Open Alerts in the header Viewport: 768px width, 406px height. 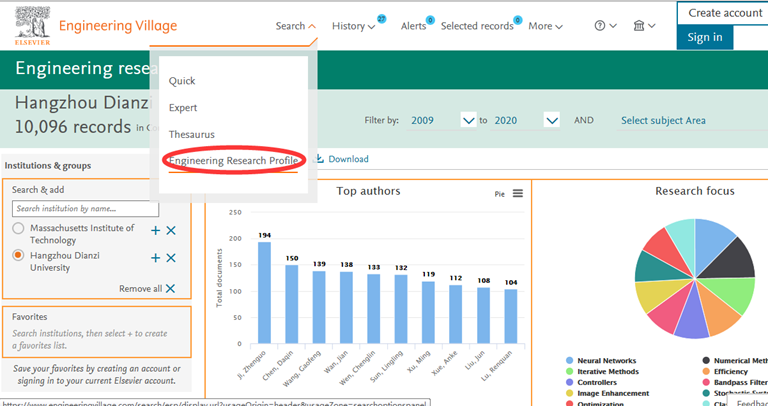pyautogui.click(x=413, y=26)
